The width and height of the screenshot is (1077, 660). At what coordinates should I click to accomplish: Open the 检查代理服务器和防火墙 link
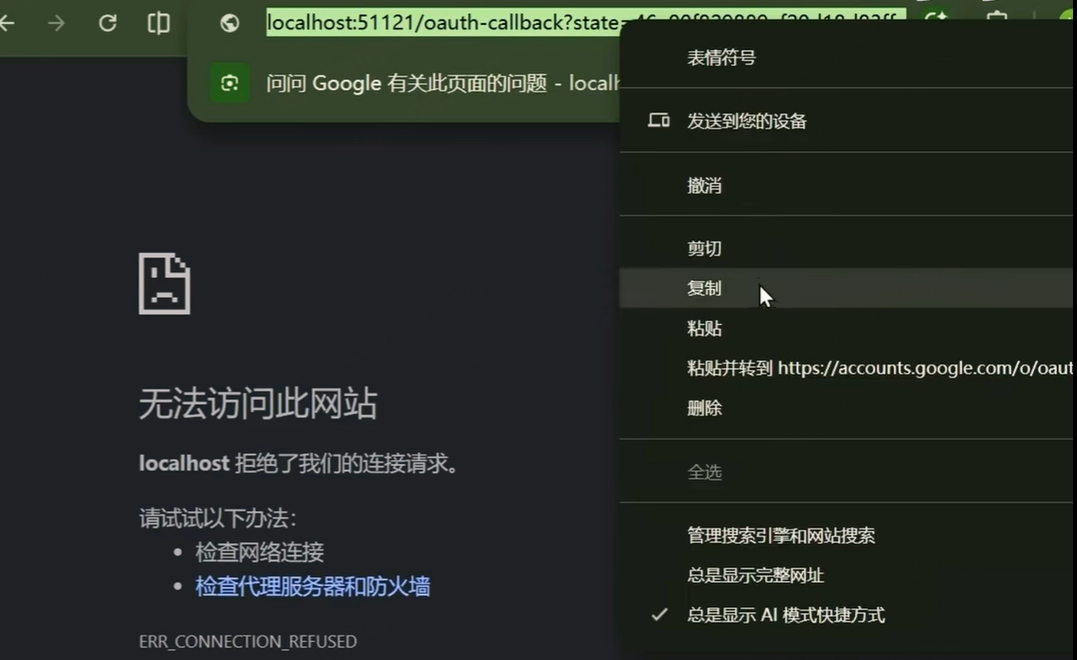(313, 587)
